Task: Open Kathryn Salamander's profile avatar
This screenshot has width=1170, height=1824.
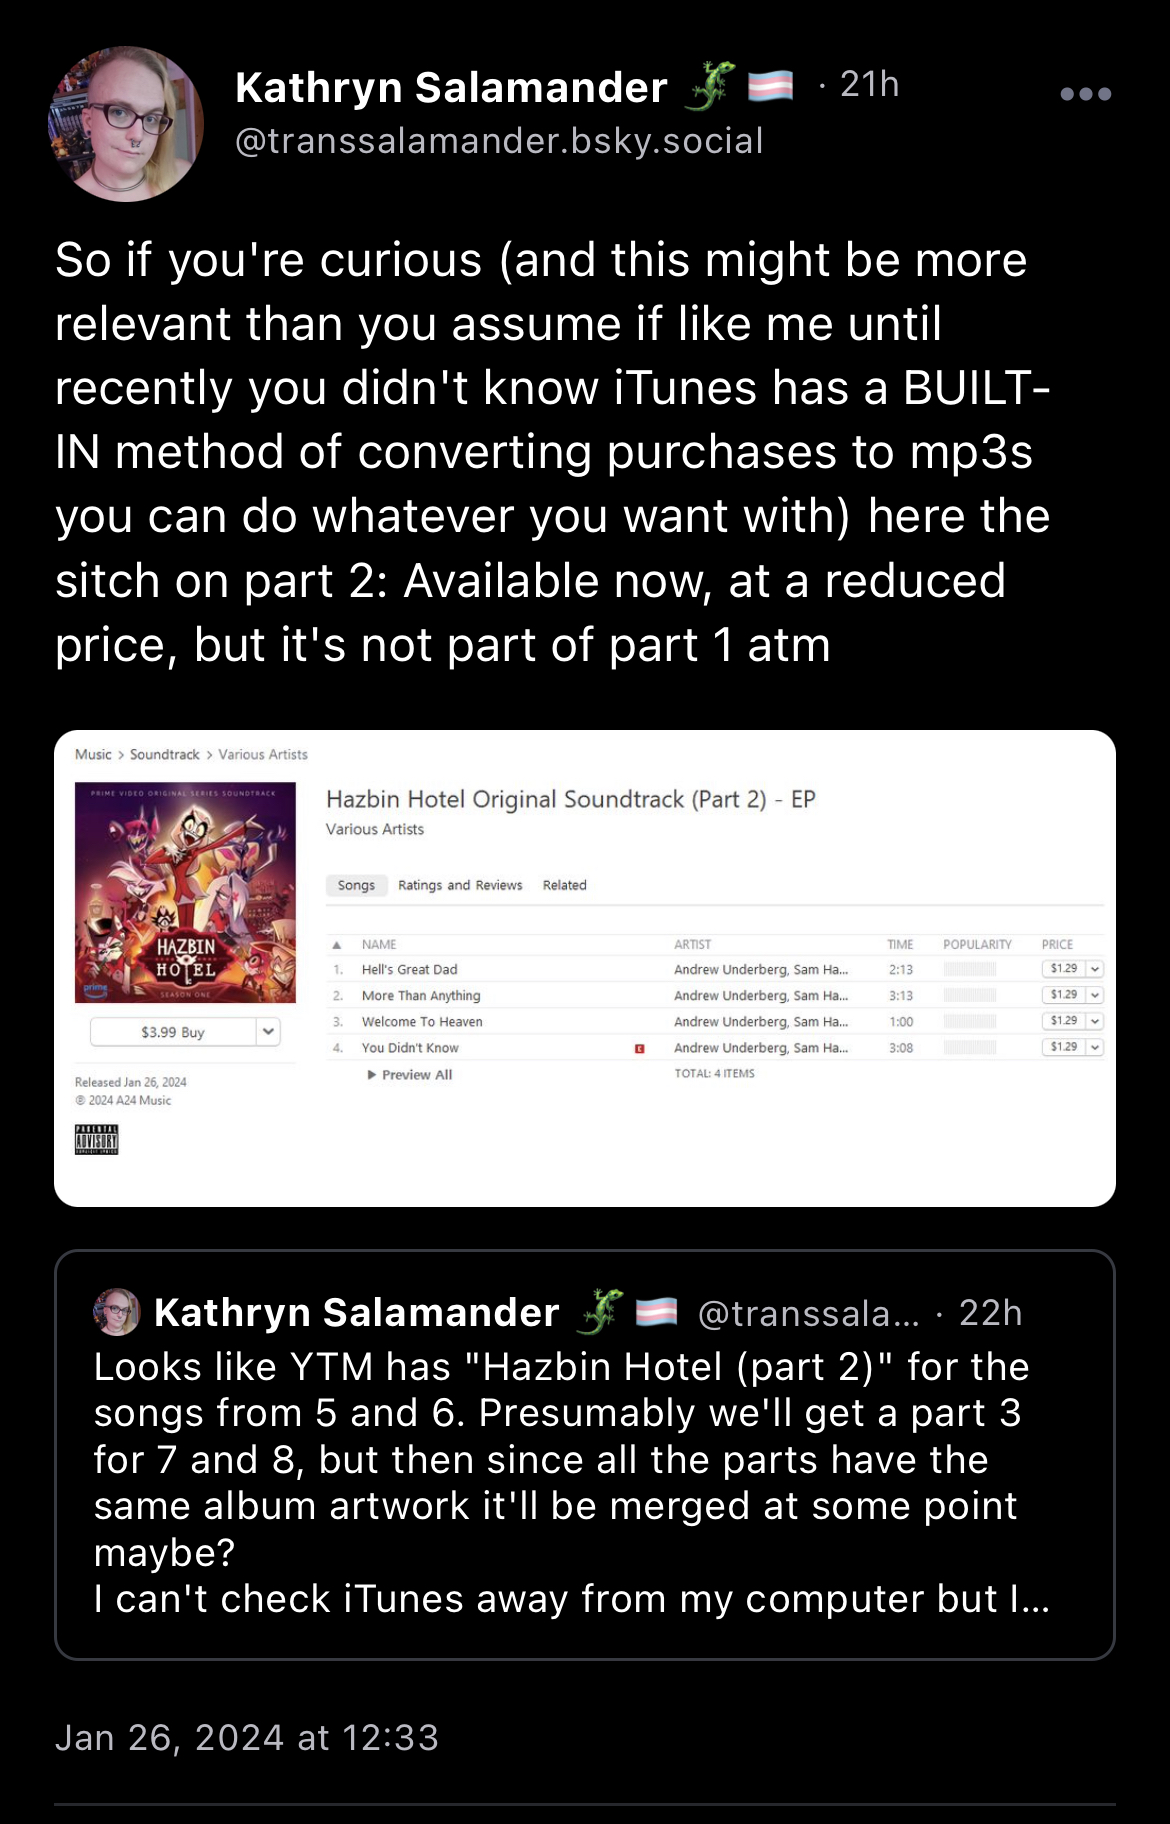Action: [126, 124]
